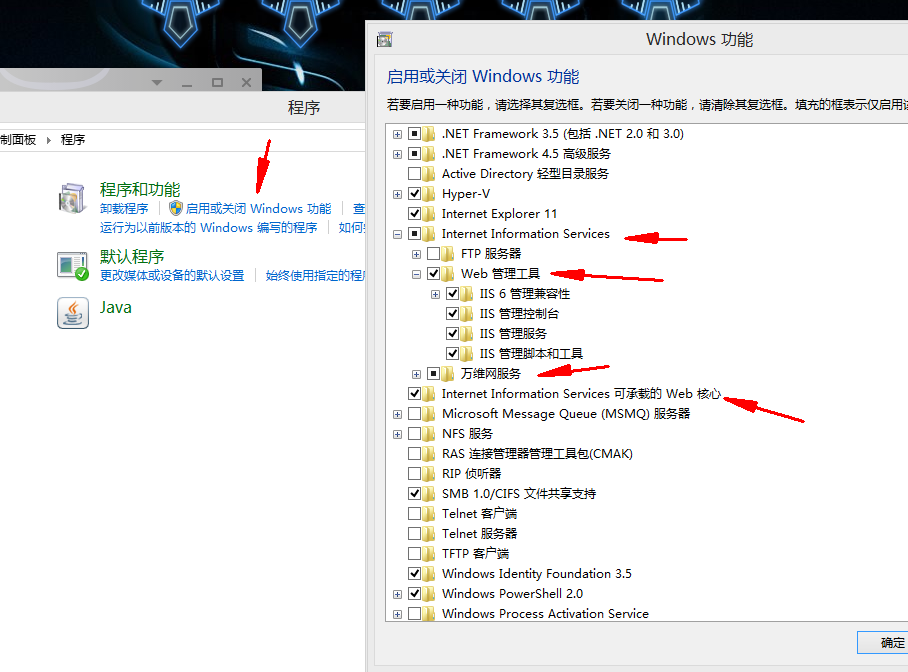Collapse the Web 管理工具 node

tap(416, 274)
